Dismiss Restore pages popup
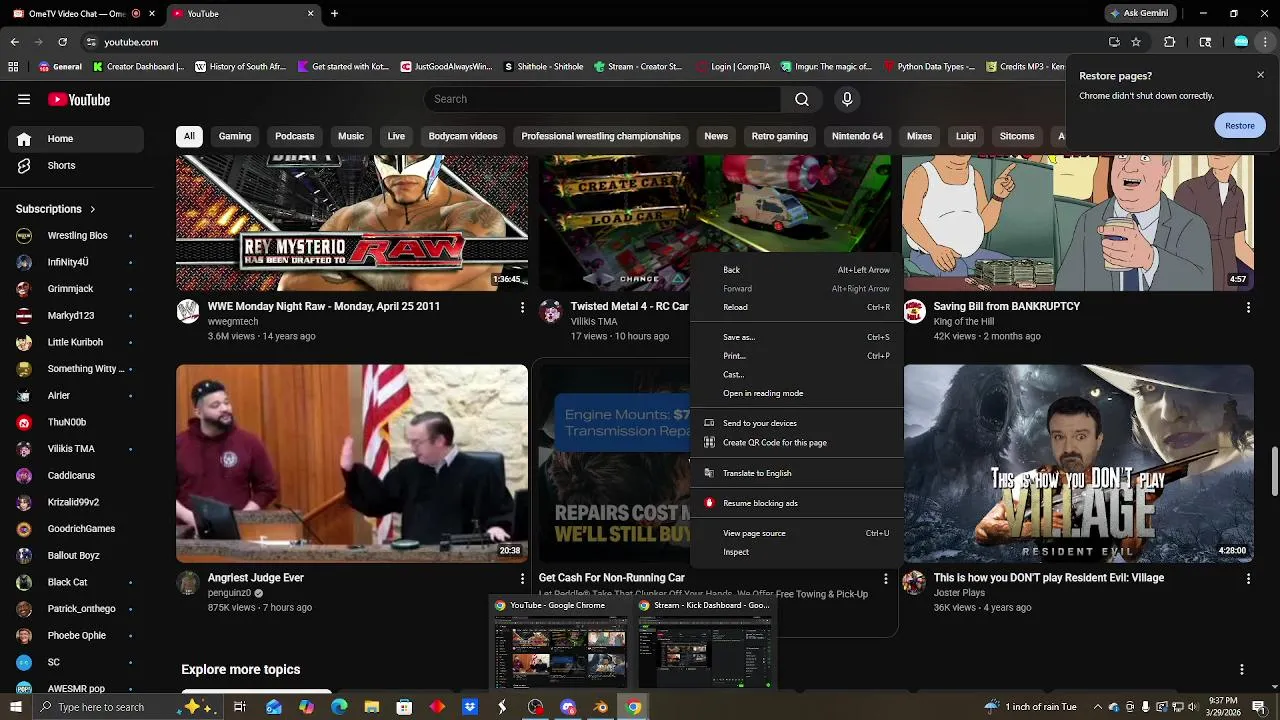This screenshot has height=720, width=1280. pos(1261,75)
